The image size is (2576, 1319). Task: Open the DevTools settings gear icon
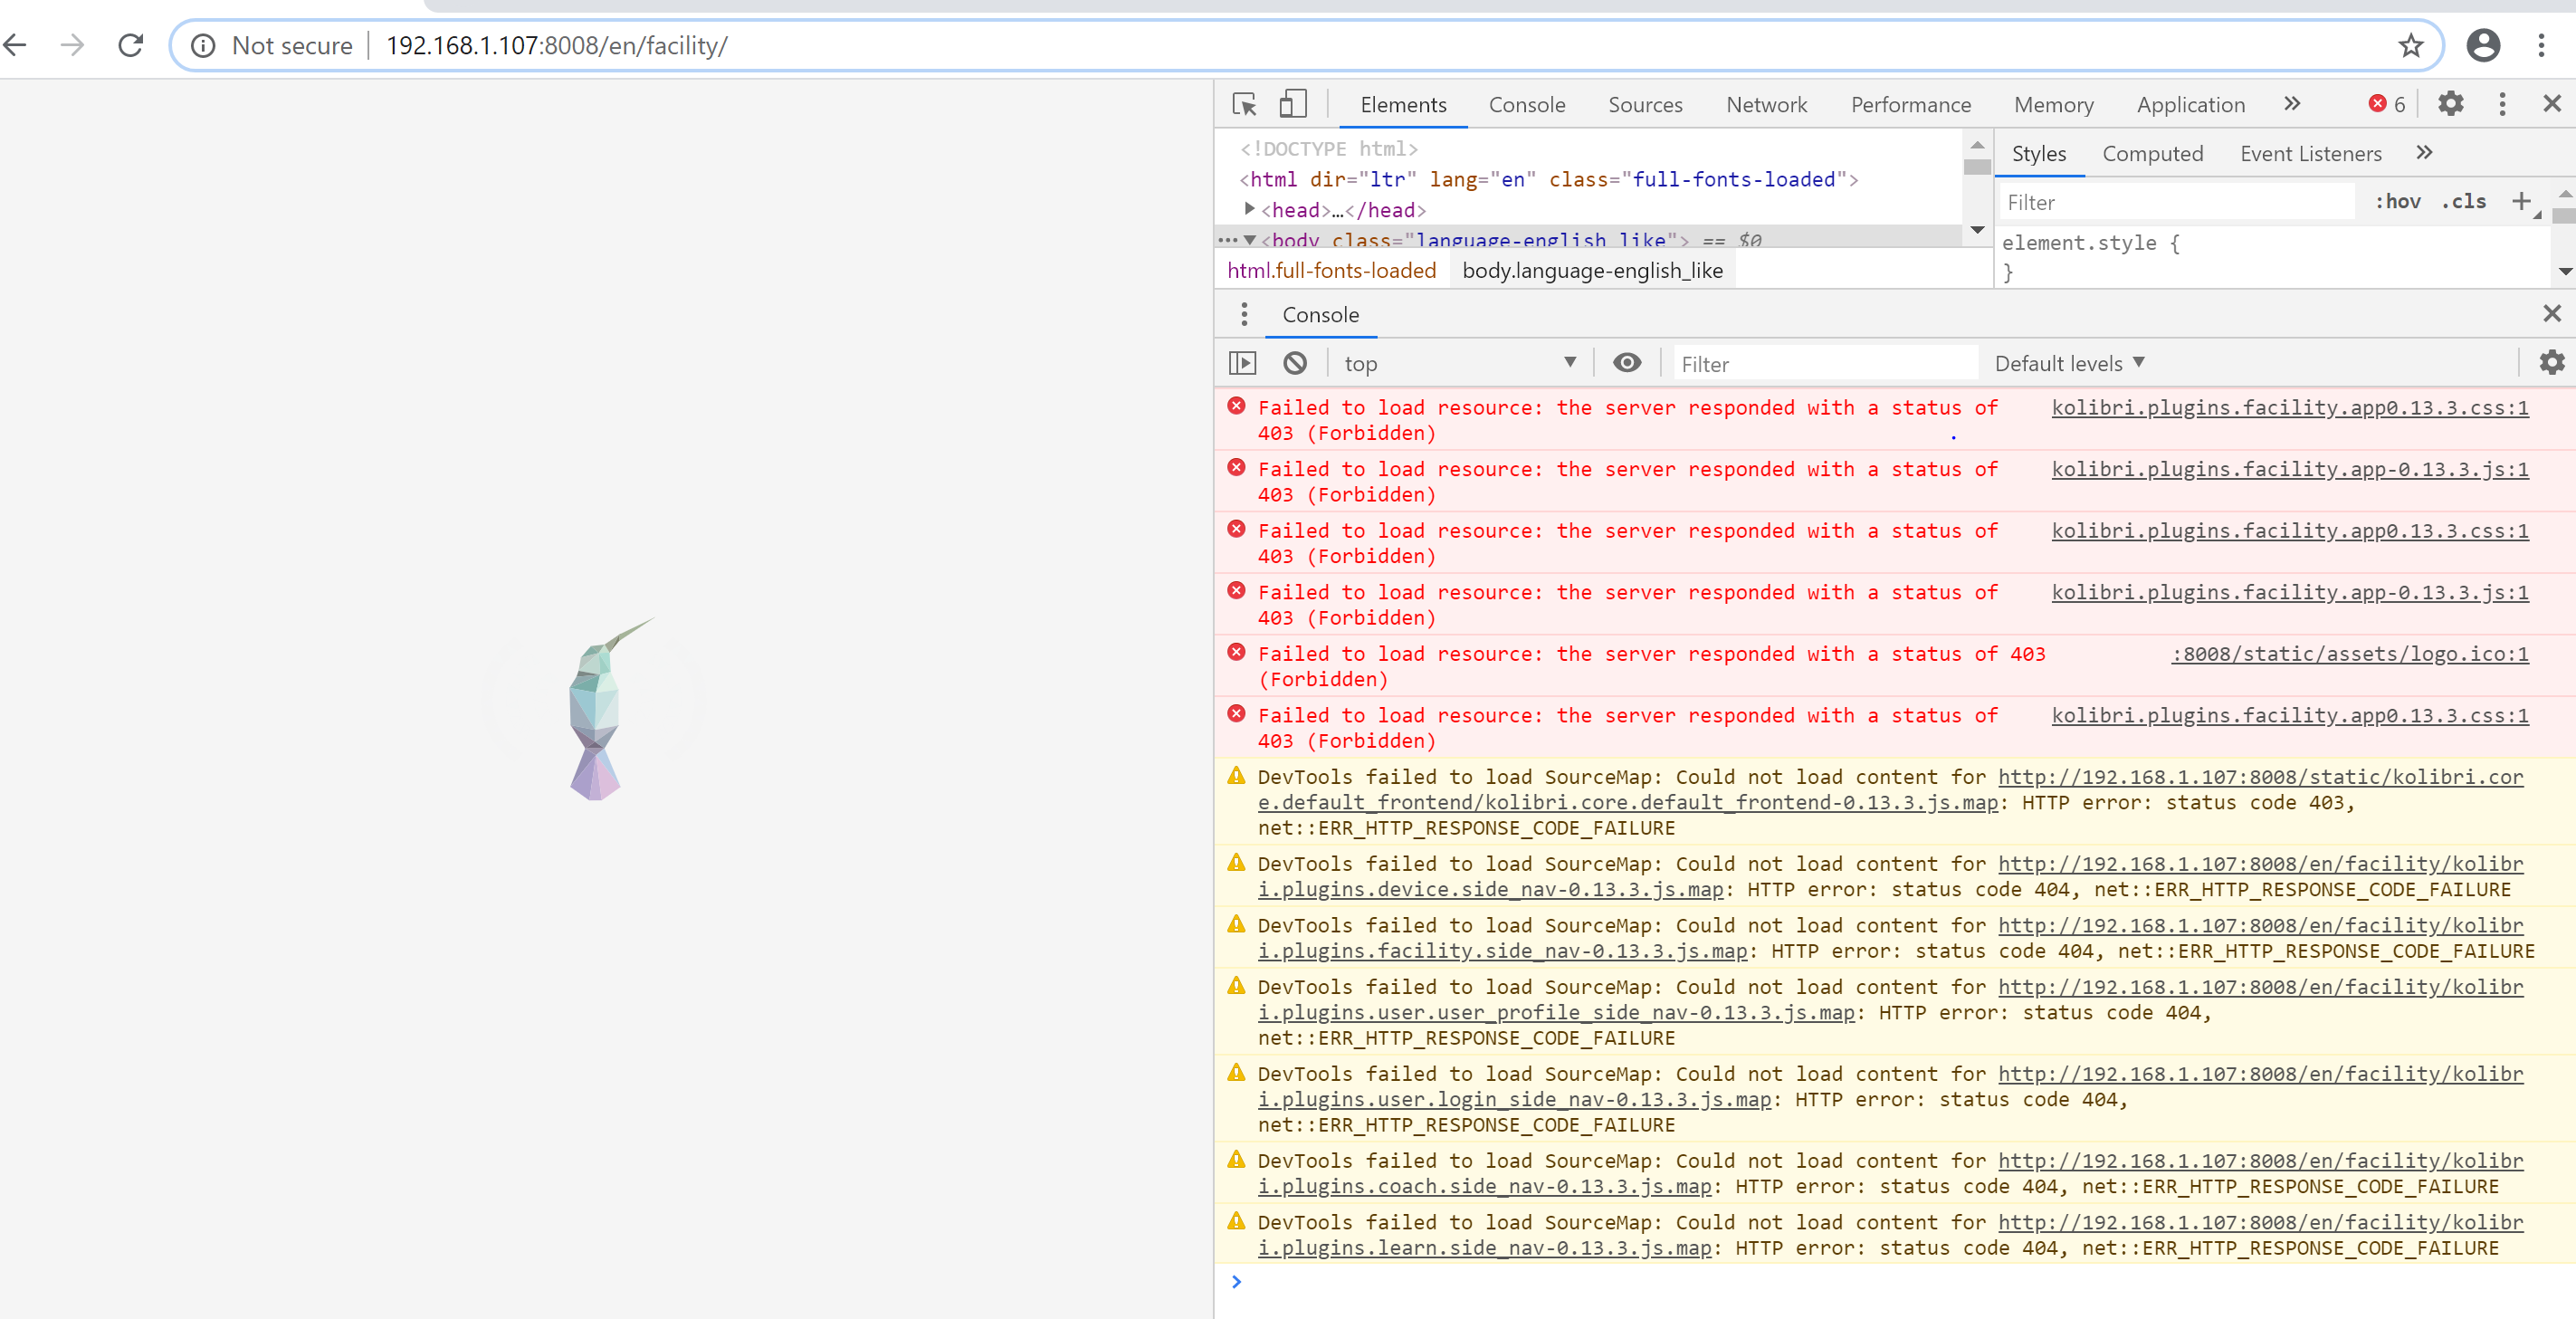tap(2450, 104)
